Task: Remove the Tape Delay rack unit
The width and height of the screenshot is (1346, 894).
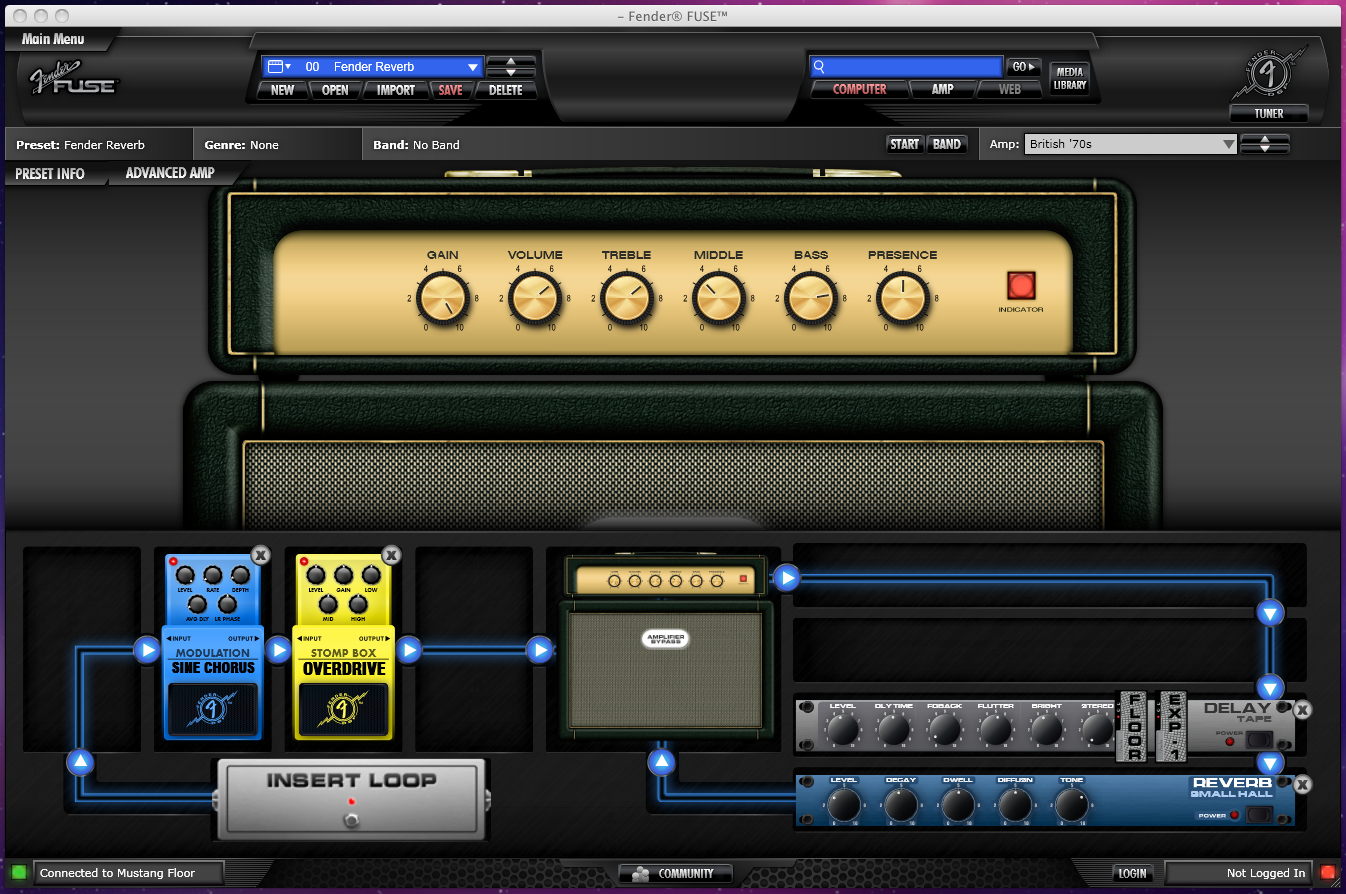Action: (1302, 710)
